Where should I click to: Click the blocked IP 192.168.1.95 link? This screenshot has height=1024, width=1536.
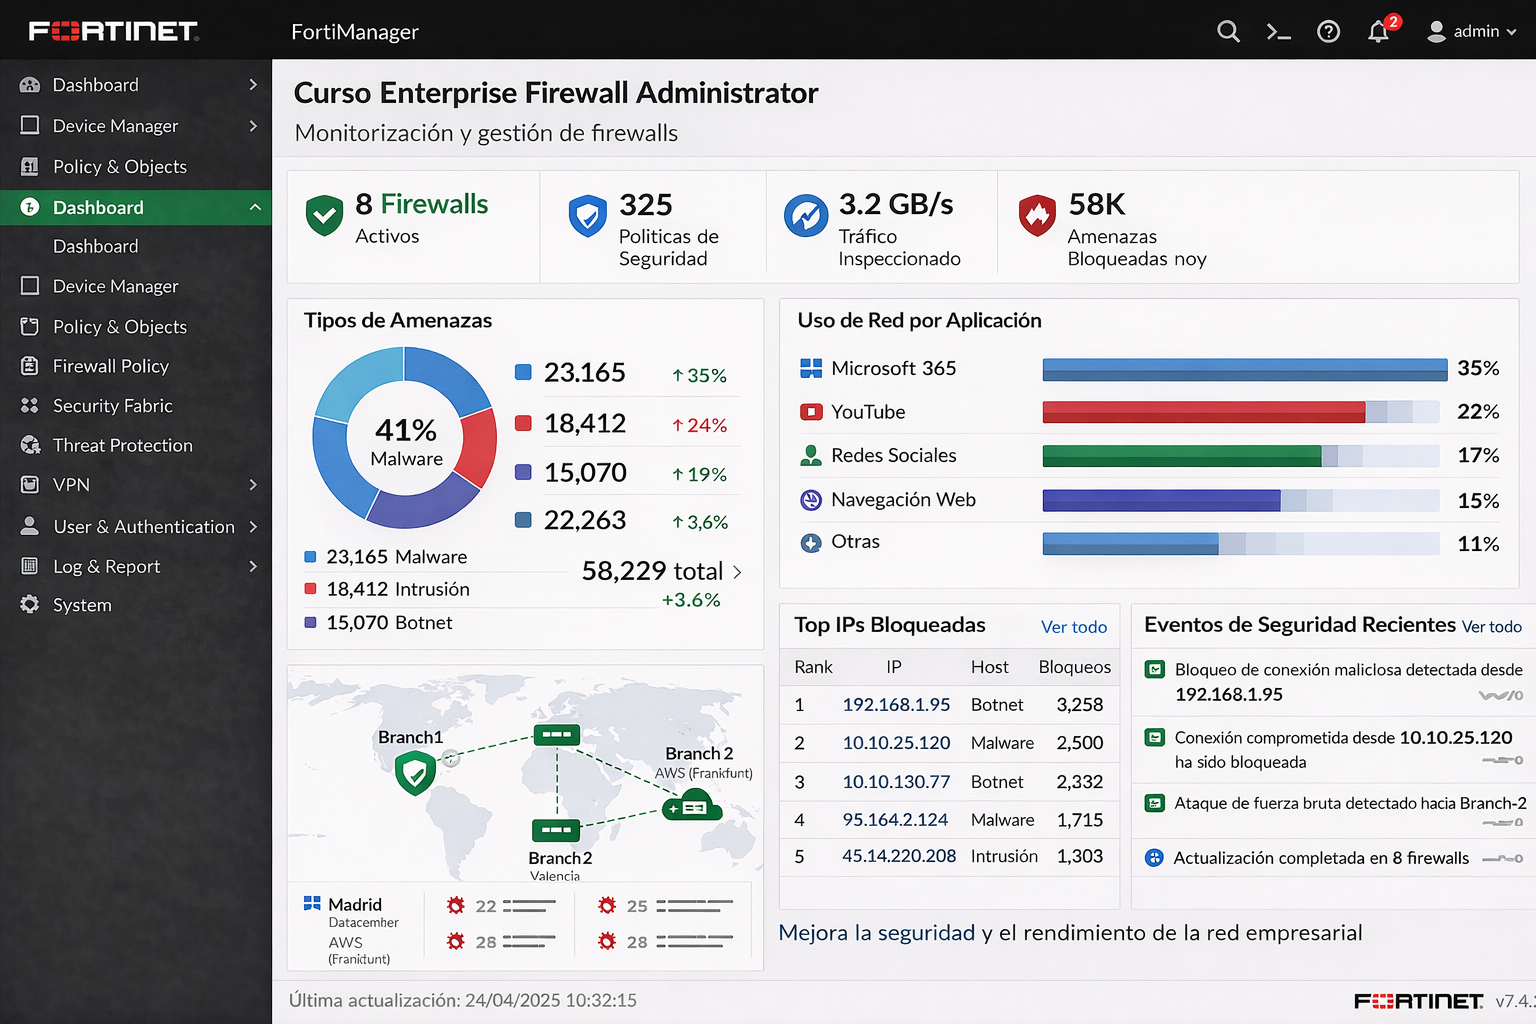pos(896,705)
